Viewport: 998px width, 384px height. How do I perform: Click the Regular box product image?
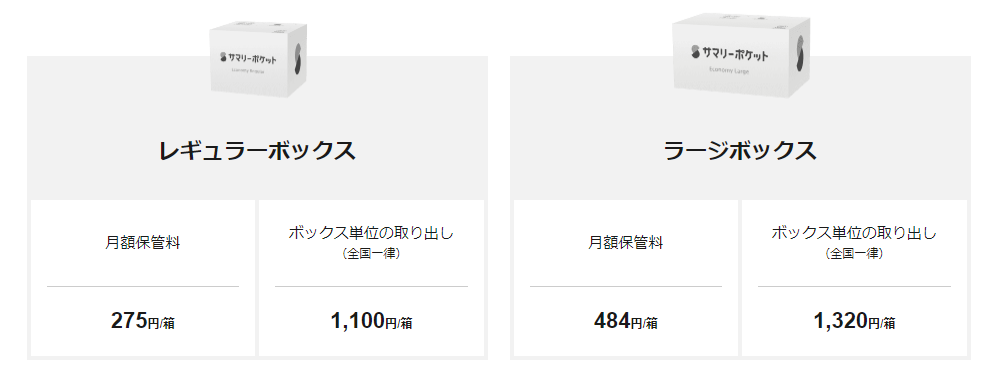(x=258, y=58)
